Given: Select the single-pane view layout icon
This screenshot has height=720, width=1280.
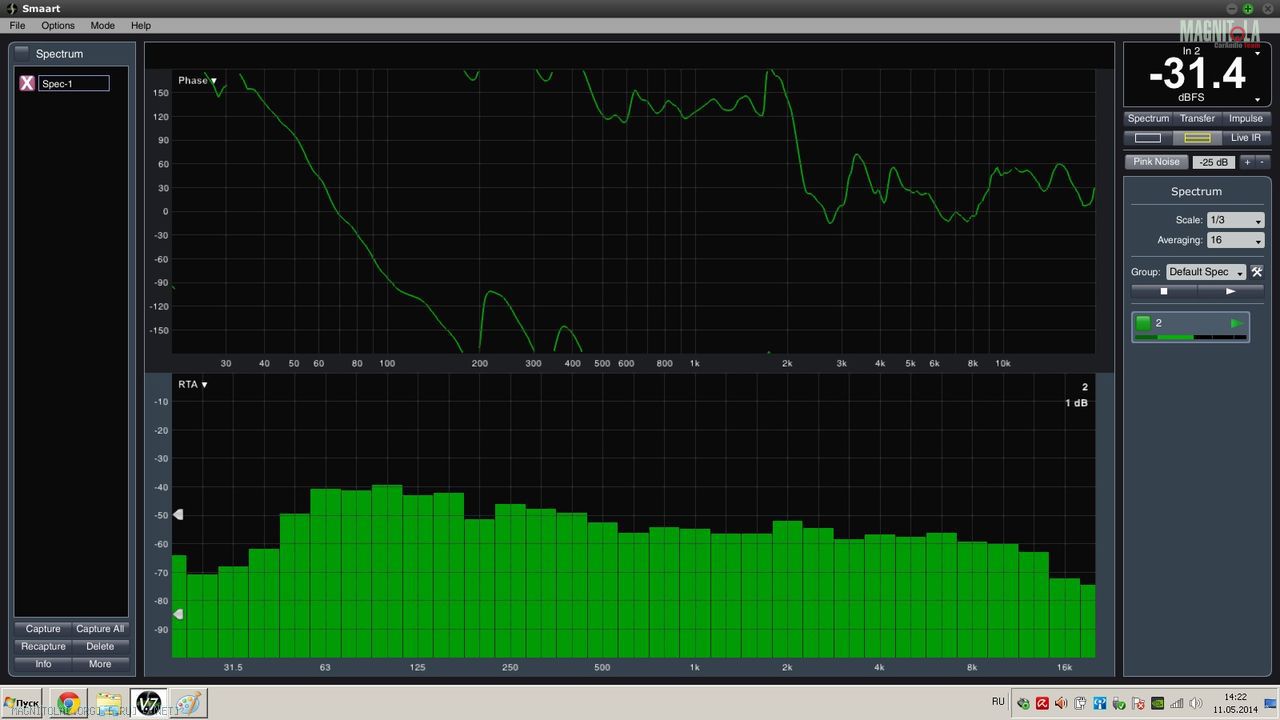Looking at the screenshot, I should [1148, 138].
